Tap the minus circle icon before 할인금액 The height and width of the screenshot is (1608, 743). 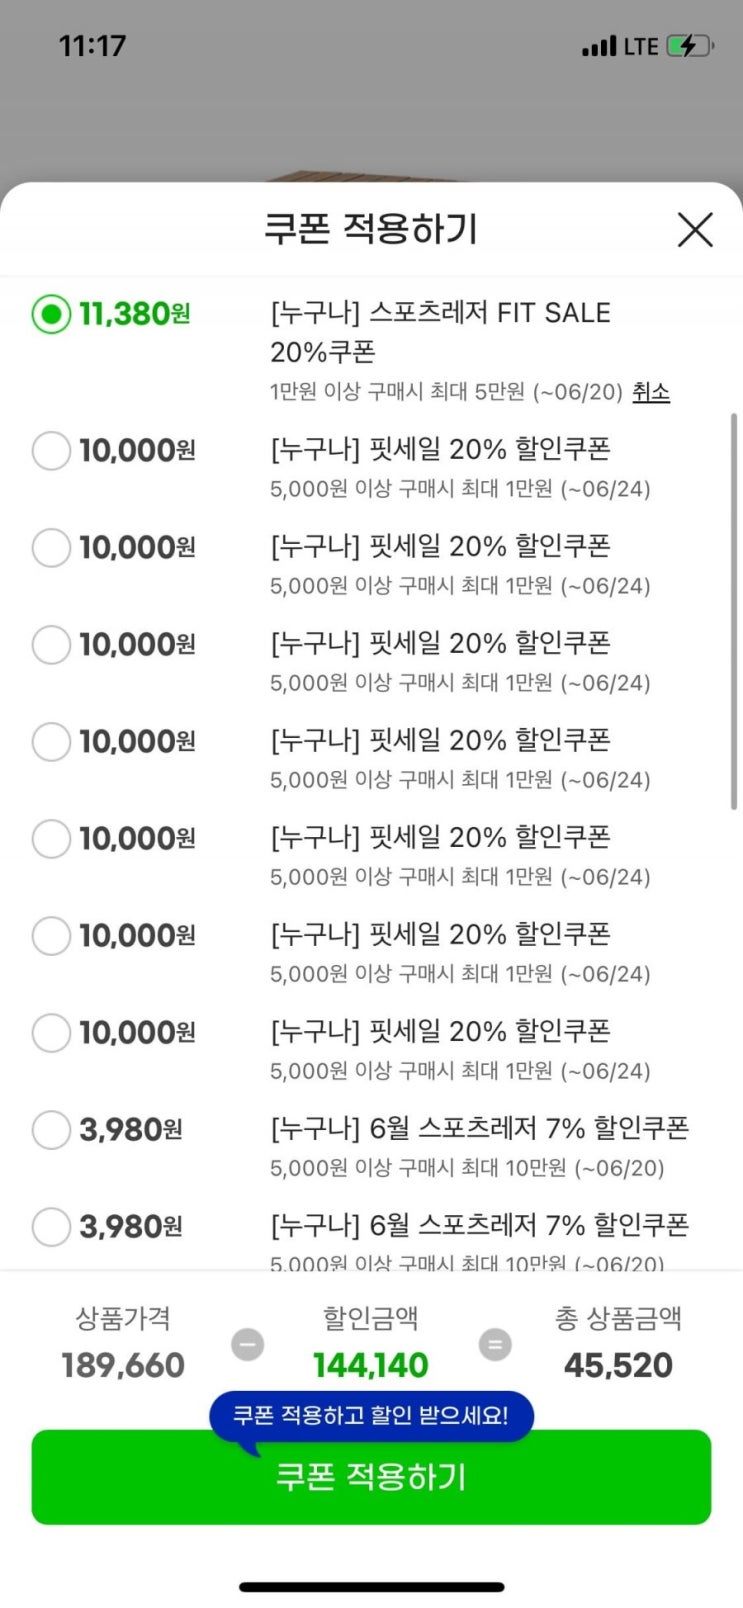coord(248,1344)
